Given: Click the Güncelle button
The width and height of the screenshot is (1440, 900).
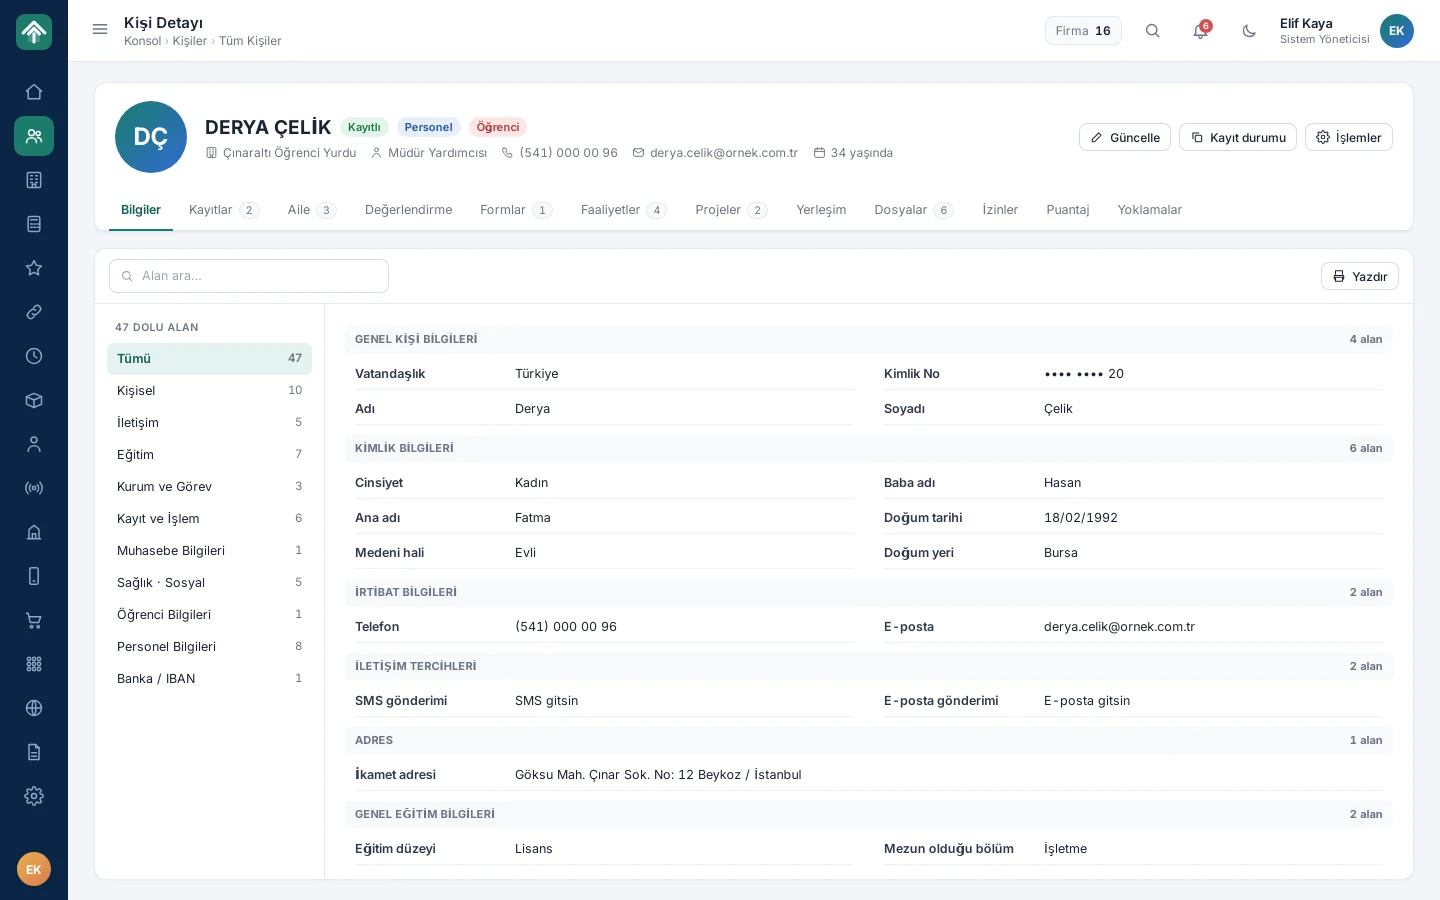Looking at the screenshot, I should pos(1125,137).
